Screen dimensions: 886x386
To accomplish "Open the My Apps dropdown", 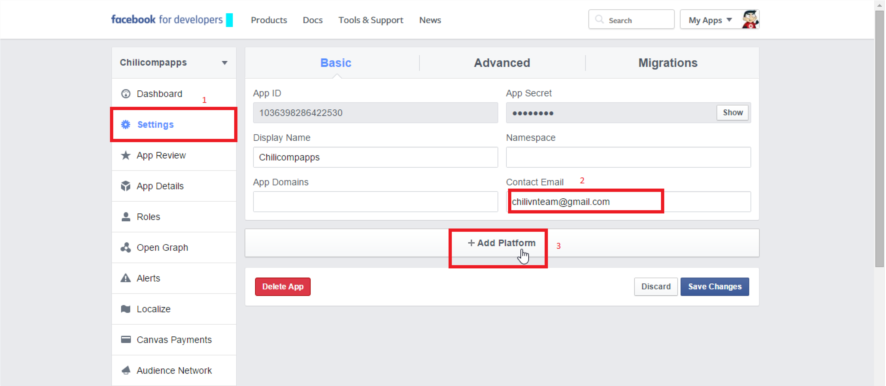I will point(710,20).
